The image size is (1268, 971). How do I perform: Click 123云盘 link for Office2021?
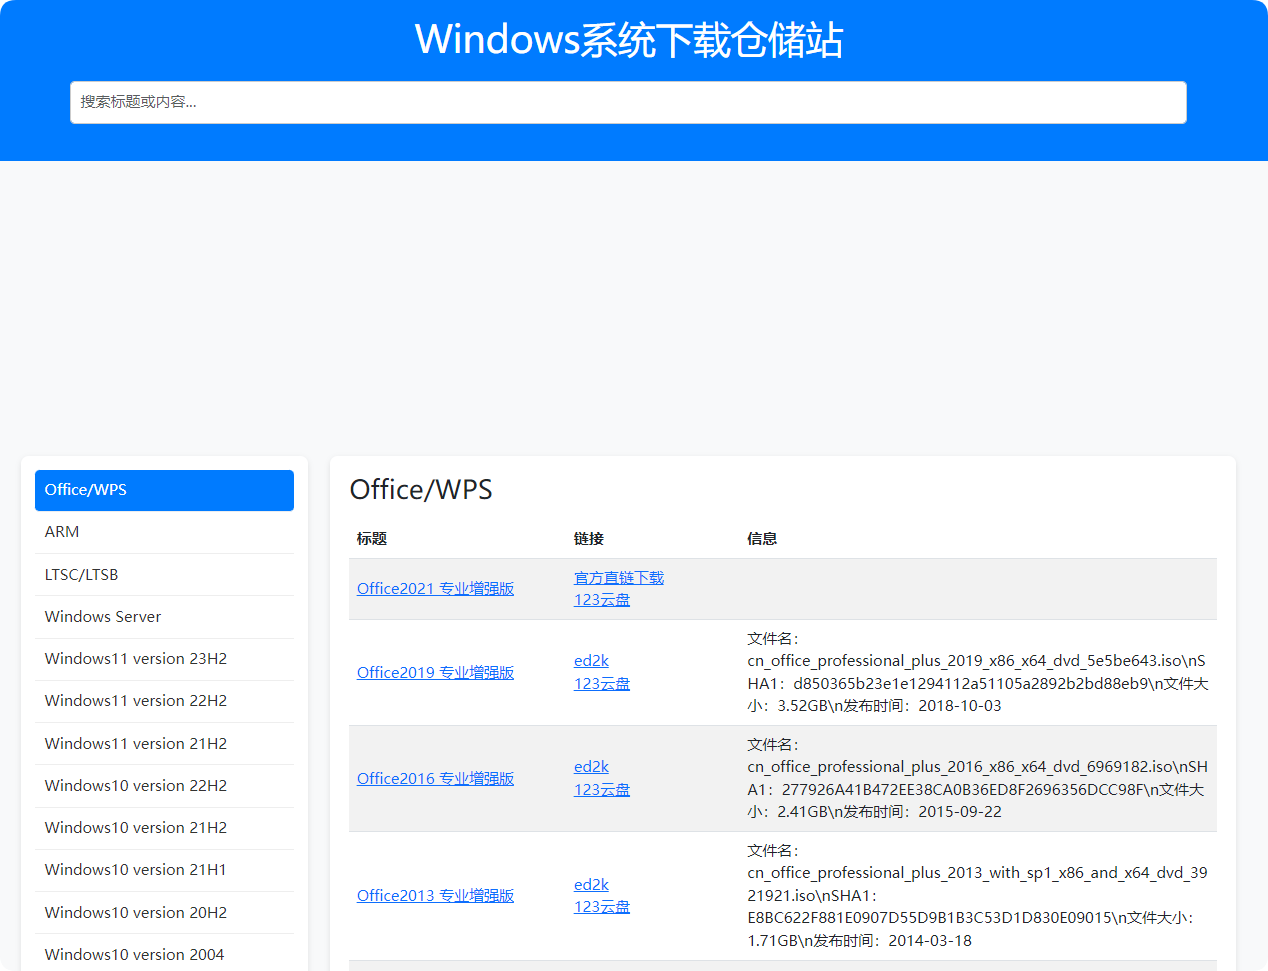[602, 600]
